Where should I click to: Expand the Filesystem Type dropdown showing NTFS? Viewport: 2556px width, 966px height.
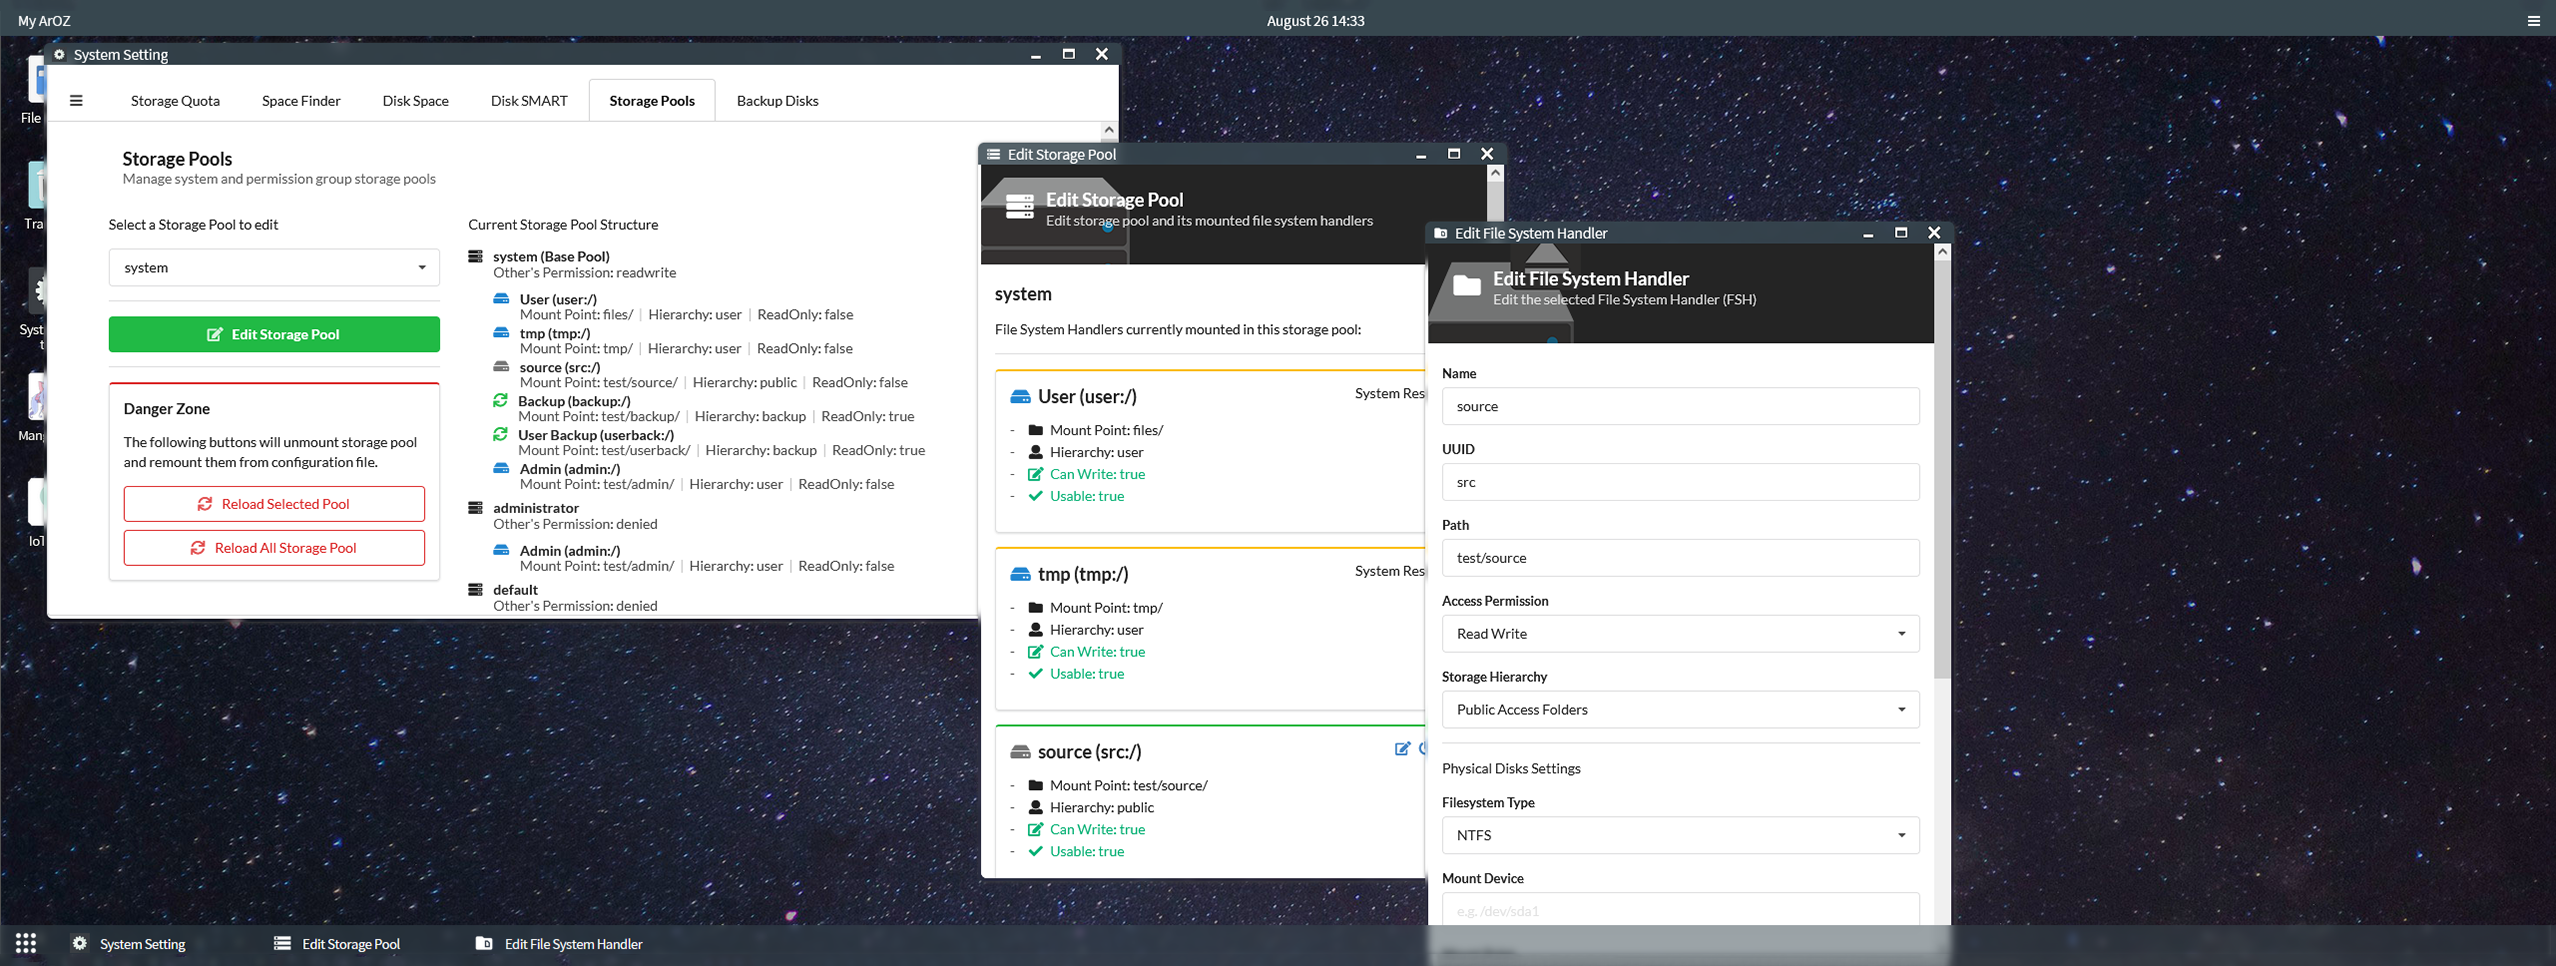(x=1680, y=835)
